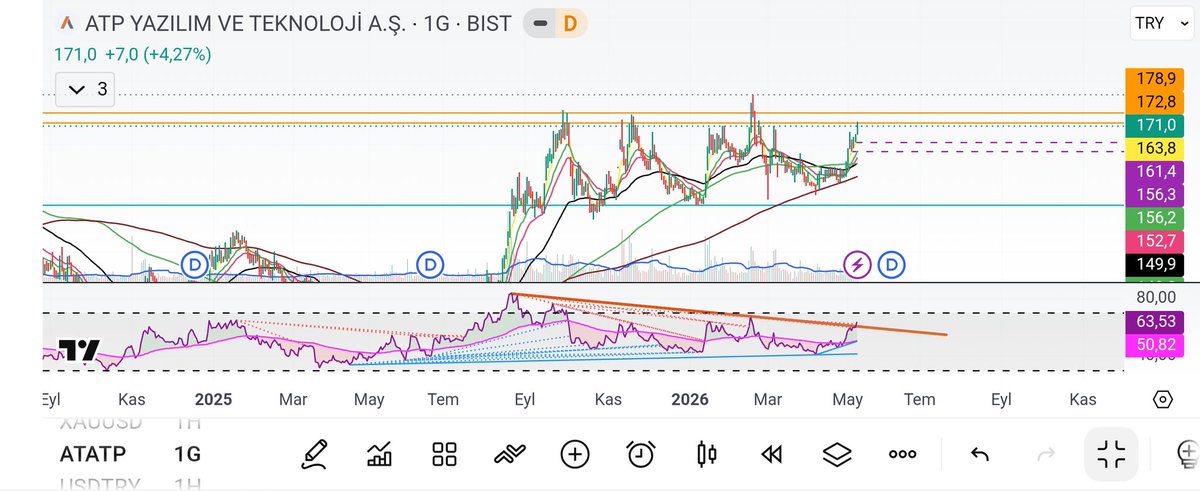1200x491 pixels.
Task: Tap the orange 172,8 price label
Action: [1155, 101]
